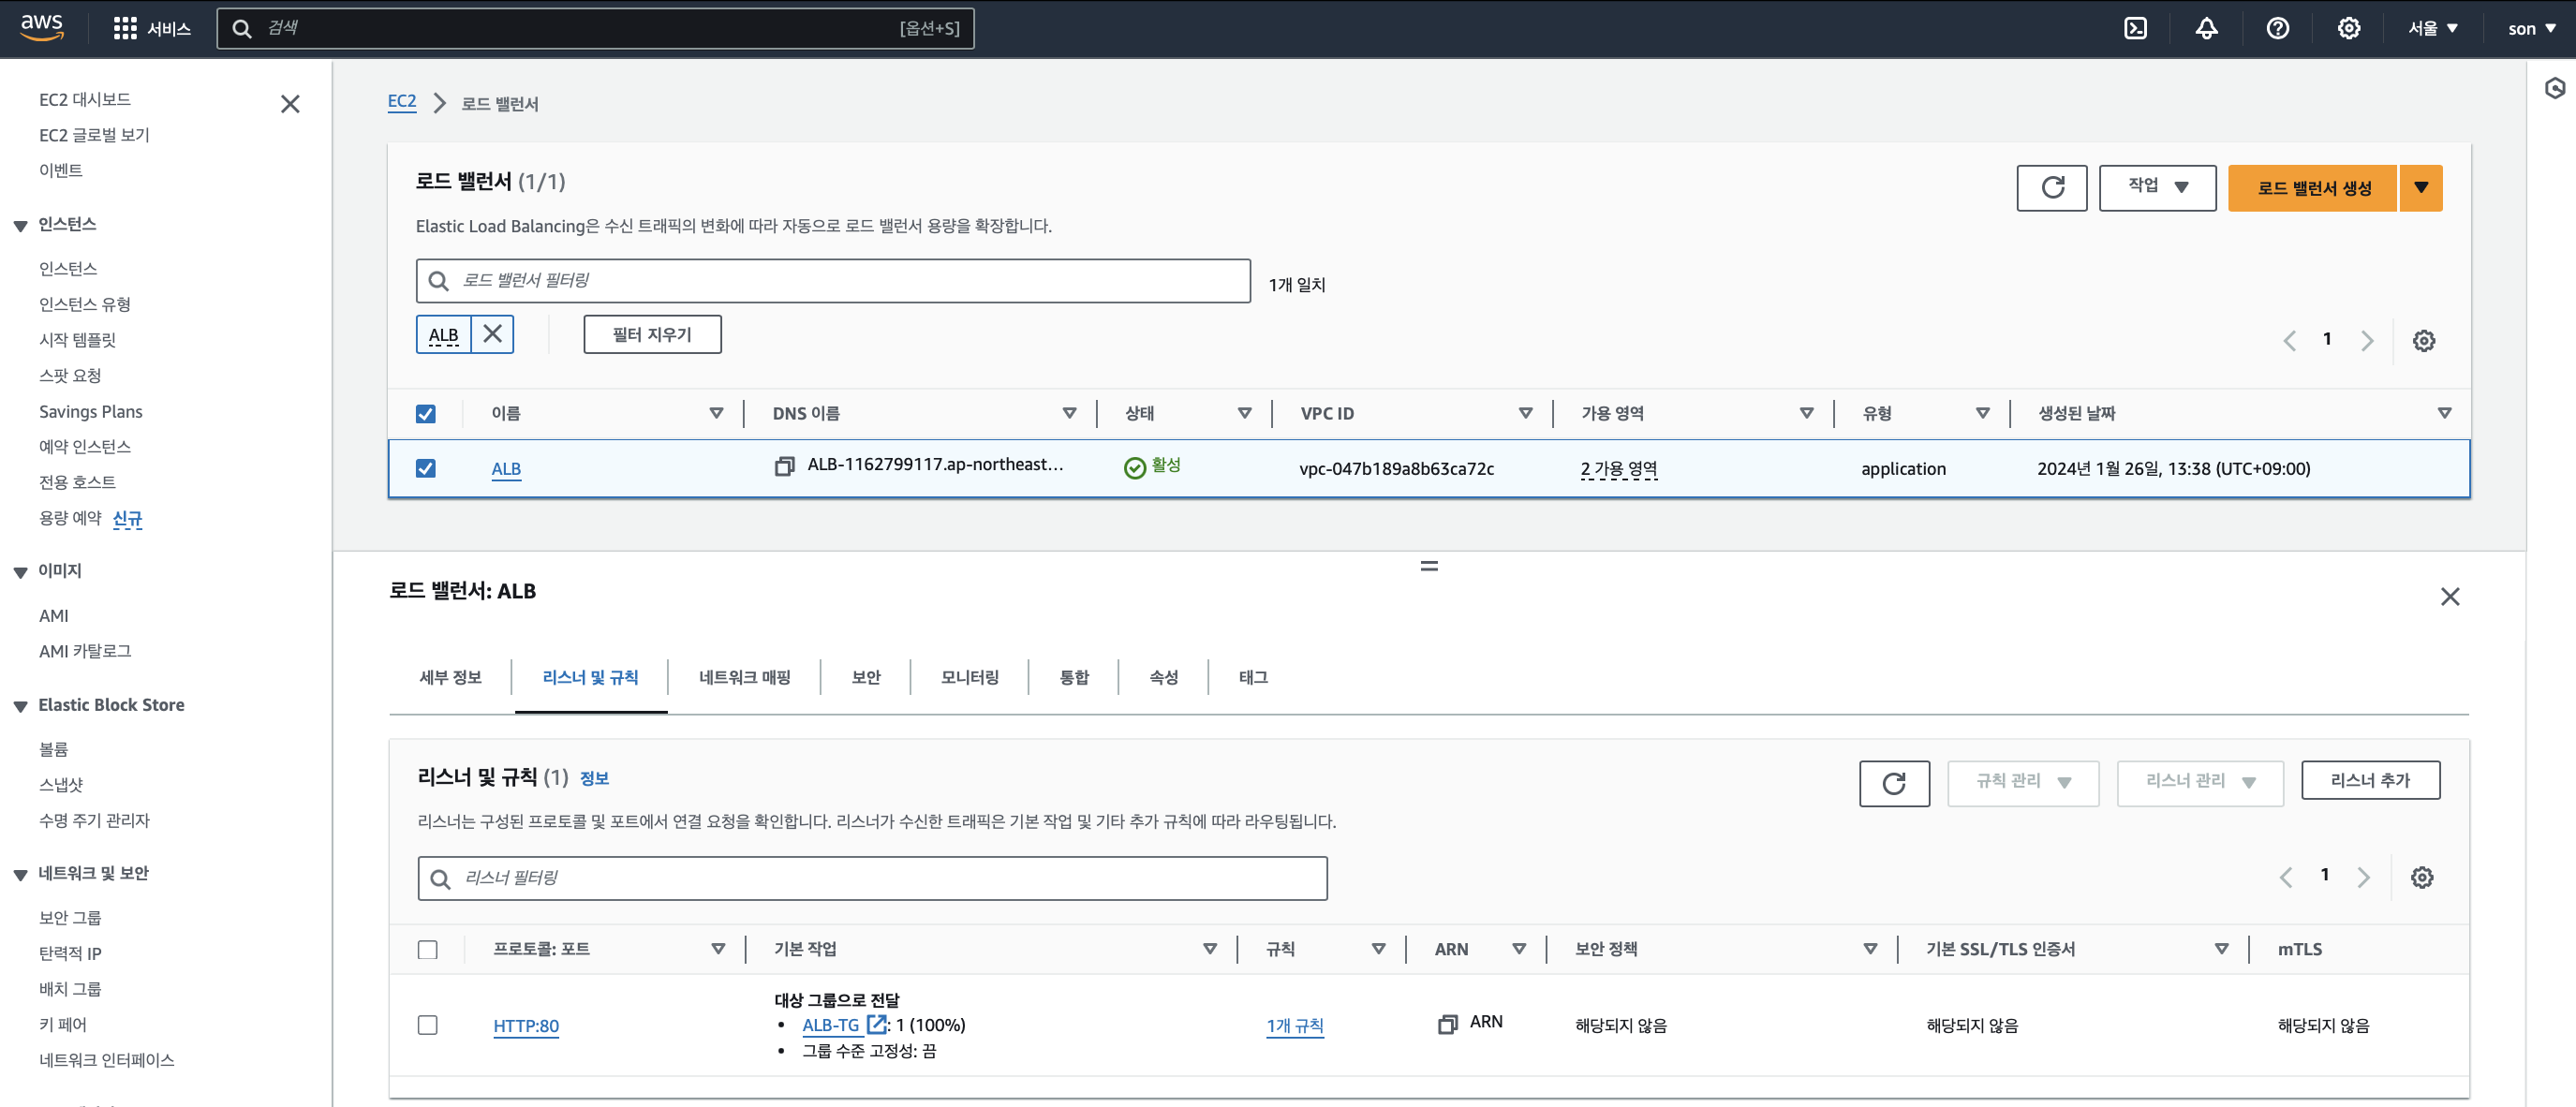The height and width of the screenshot is (1107, 2576).
Task: Open 볼륨 in the sidebar
Action: (53, 750)
